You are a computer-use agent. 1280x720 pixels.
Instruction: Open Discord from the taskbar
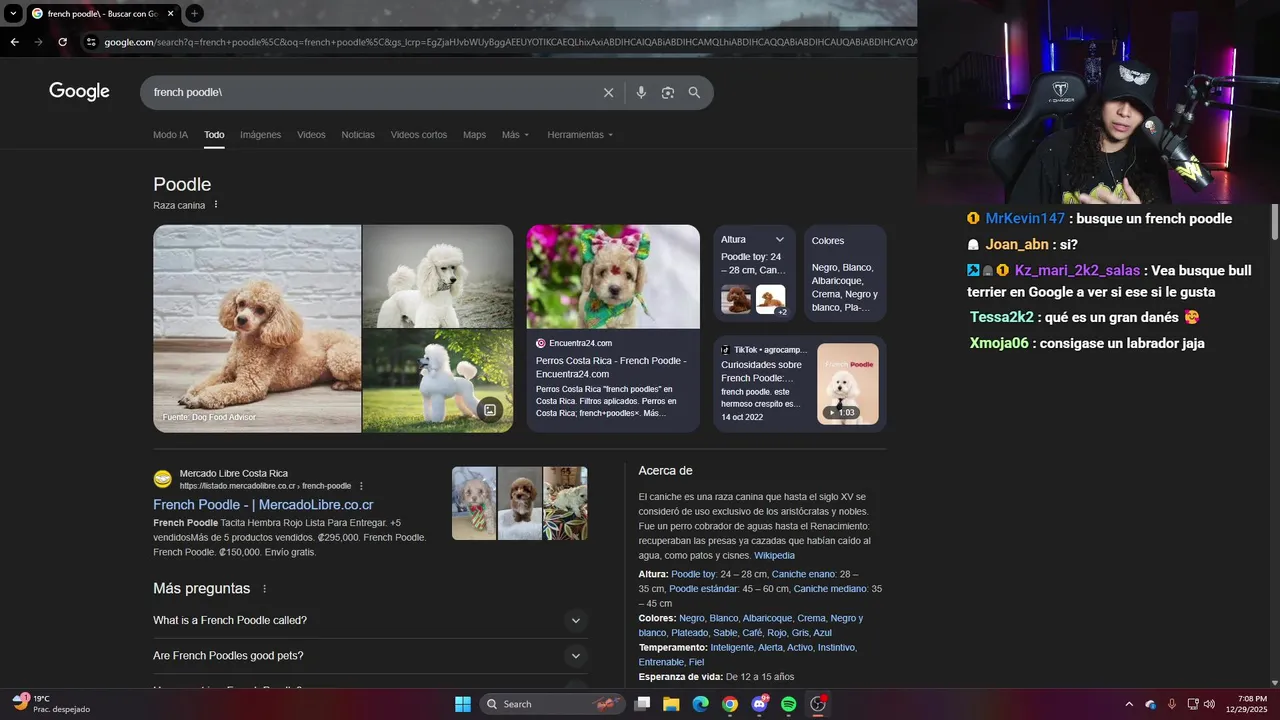click(759, 704)
